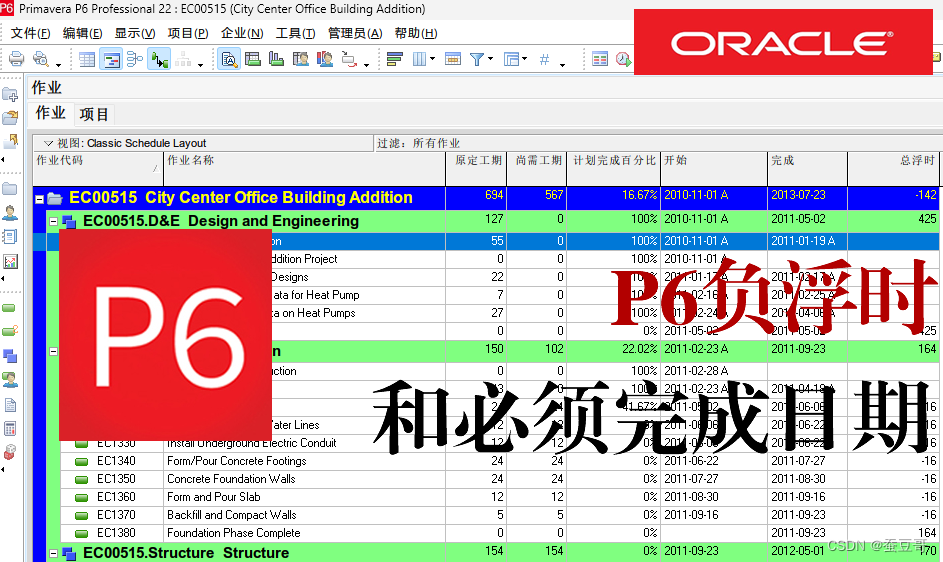Click the Schedule clock icon
This screenshot has height=562, width=943.
click(x=624, y=59)
